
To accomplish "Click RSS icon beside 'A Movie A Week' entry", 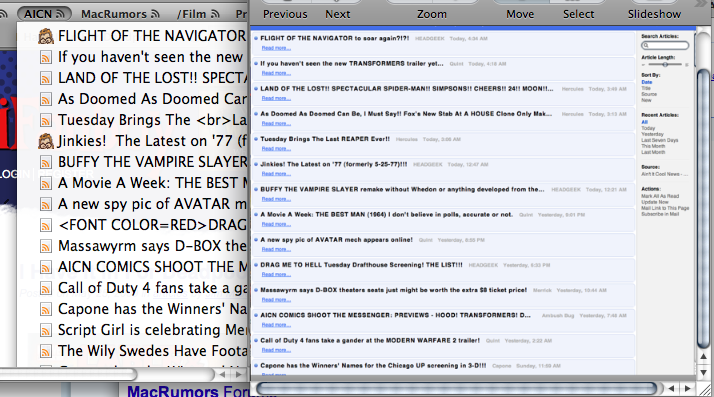I will click(x=46, y=183).
